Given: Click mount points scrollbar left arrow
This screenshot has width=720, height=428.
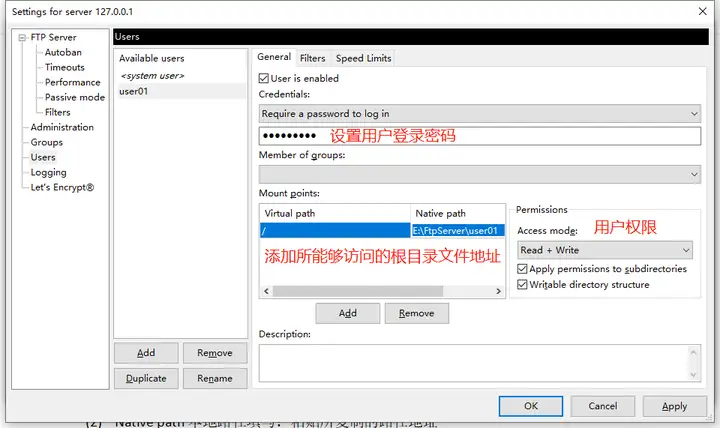Looking at the screenshot, I should 266,291.
